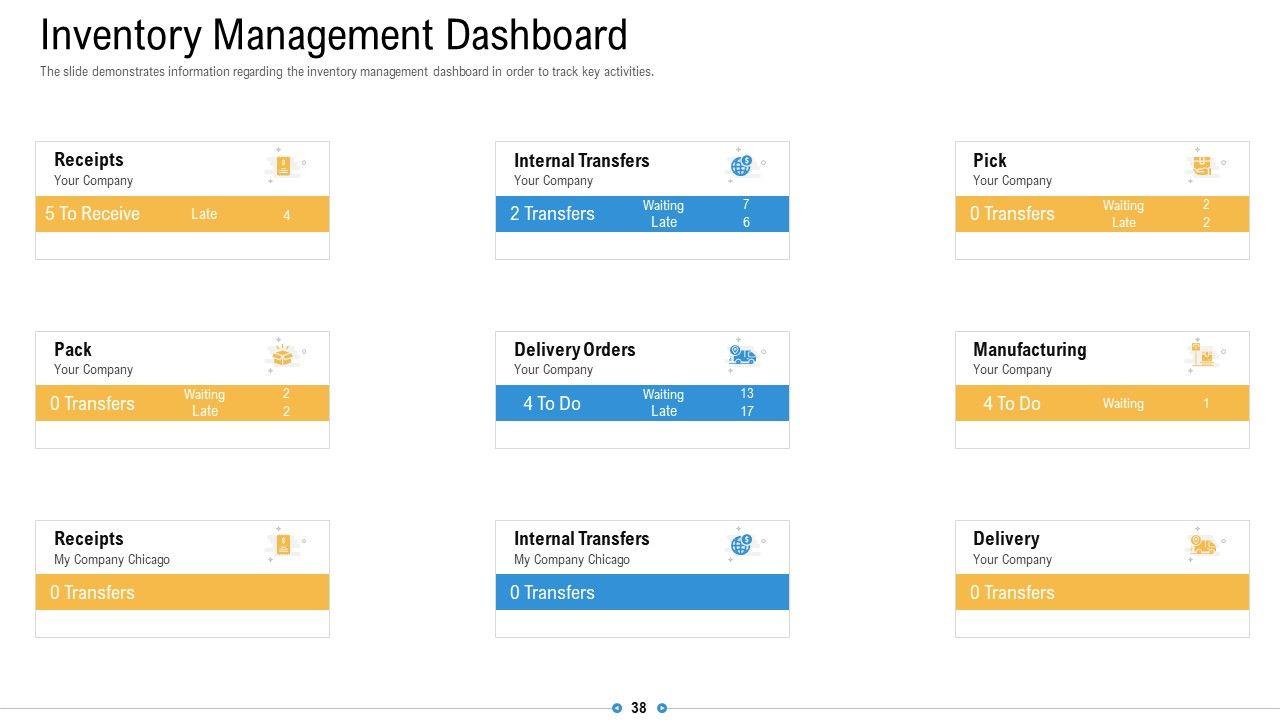Click the Pack card open box icon
Viewport: 1280px width, 720px height.
[x=284, y=356]
